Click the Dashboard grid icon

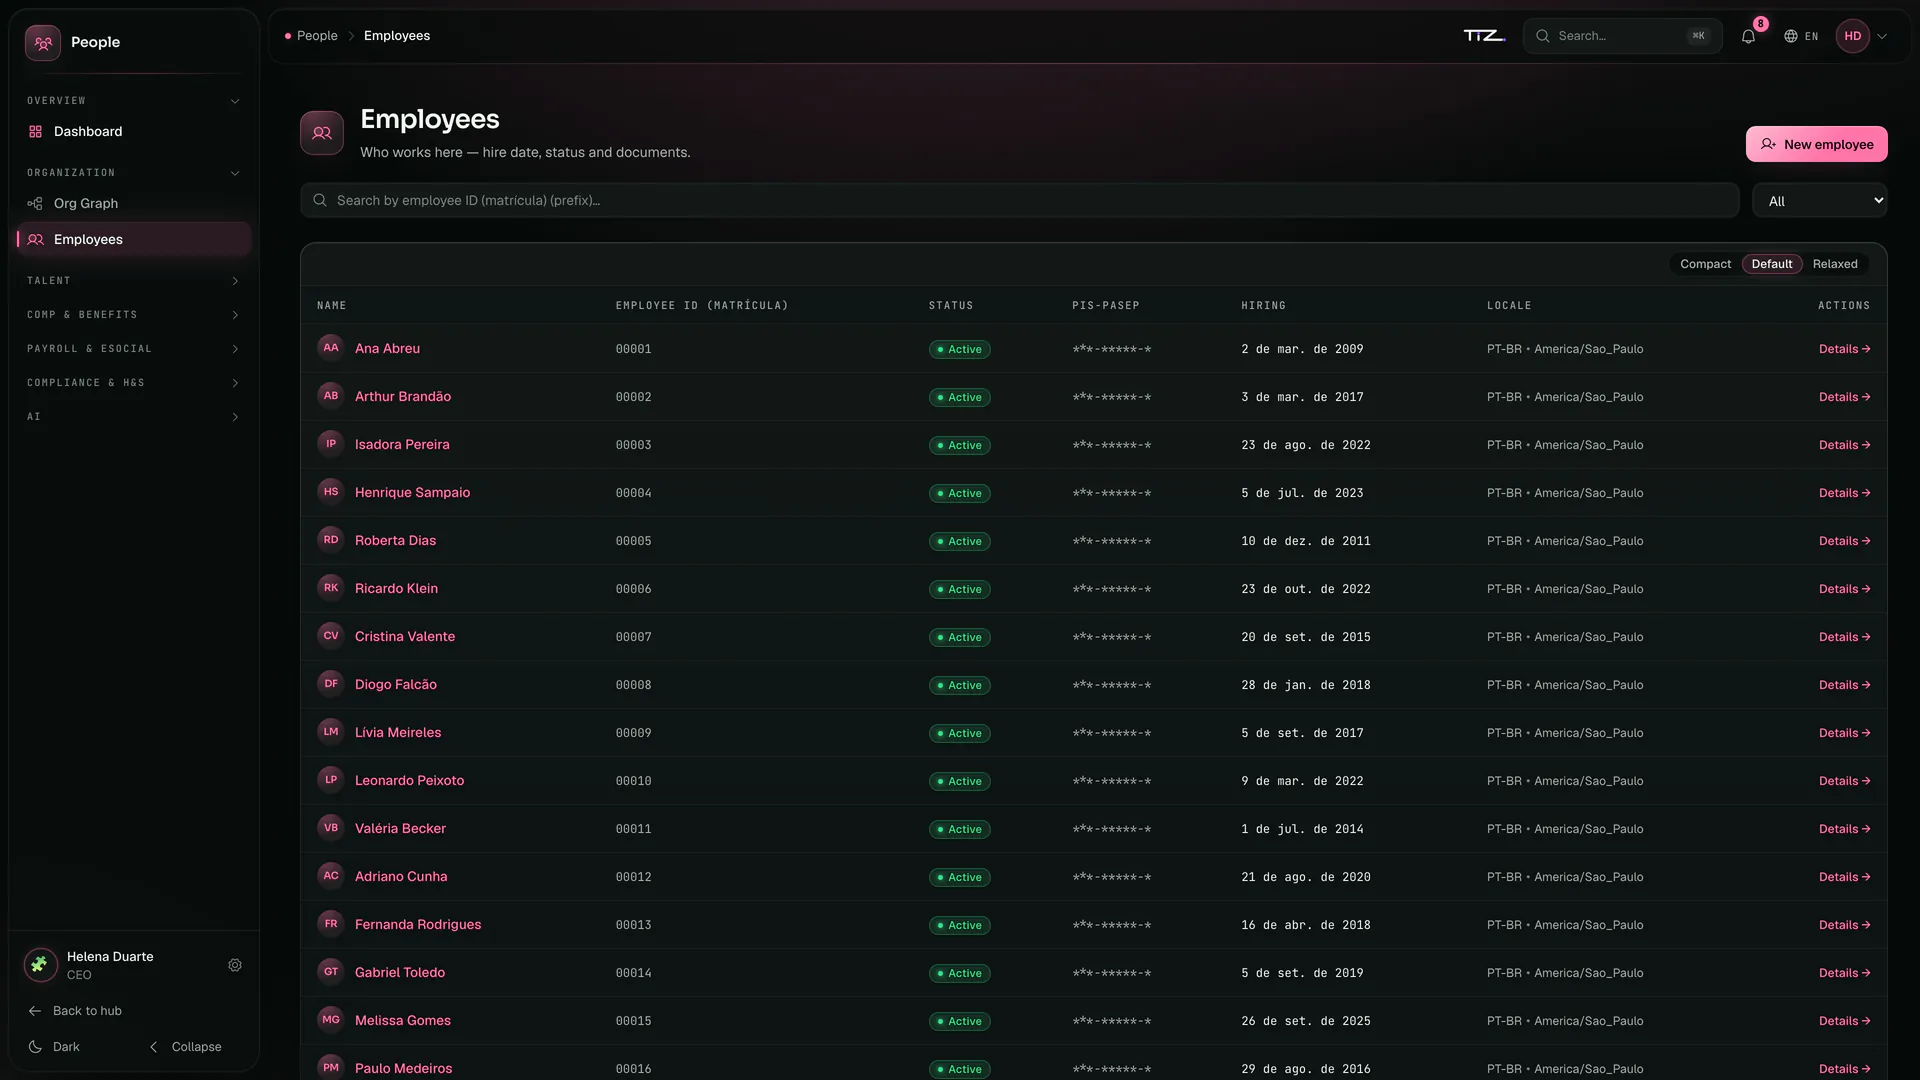point(36,132)
